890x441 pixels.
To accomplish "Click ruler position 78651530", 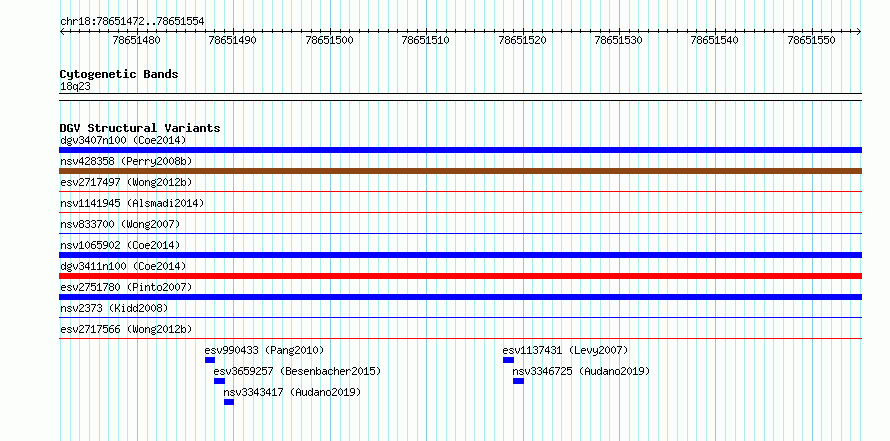I will click(619, 40).
